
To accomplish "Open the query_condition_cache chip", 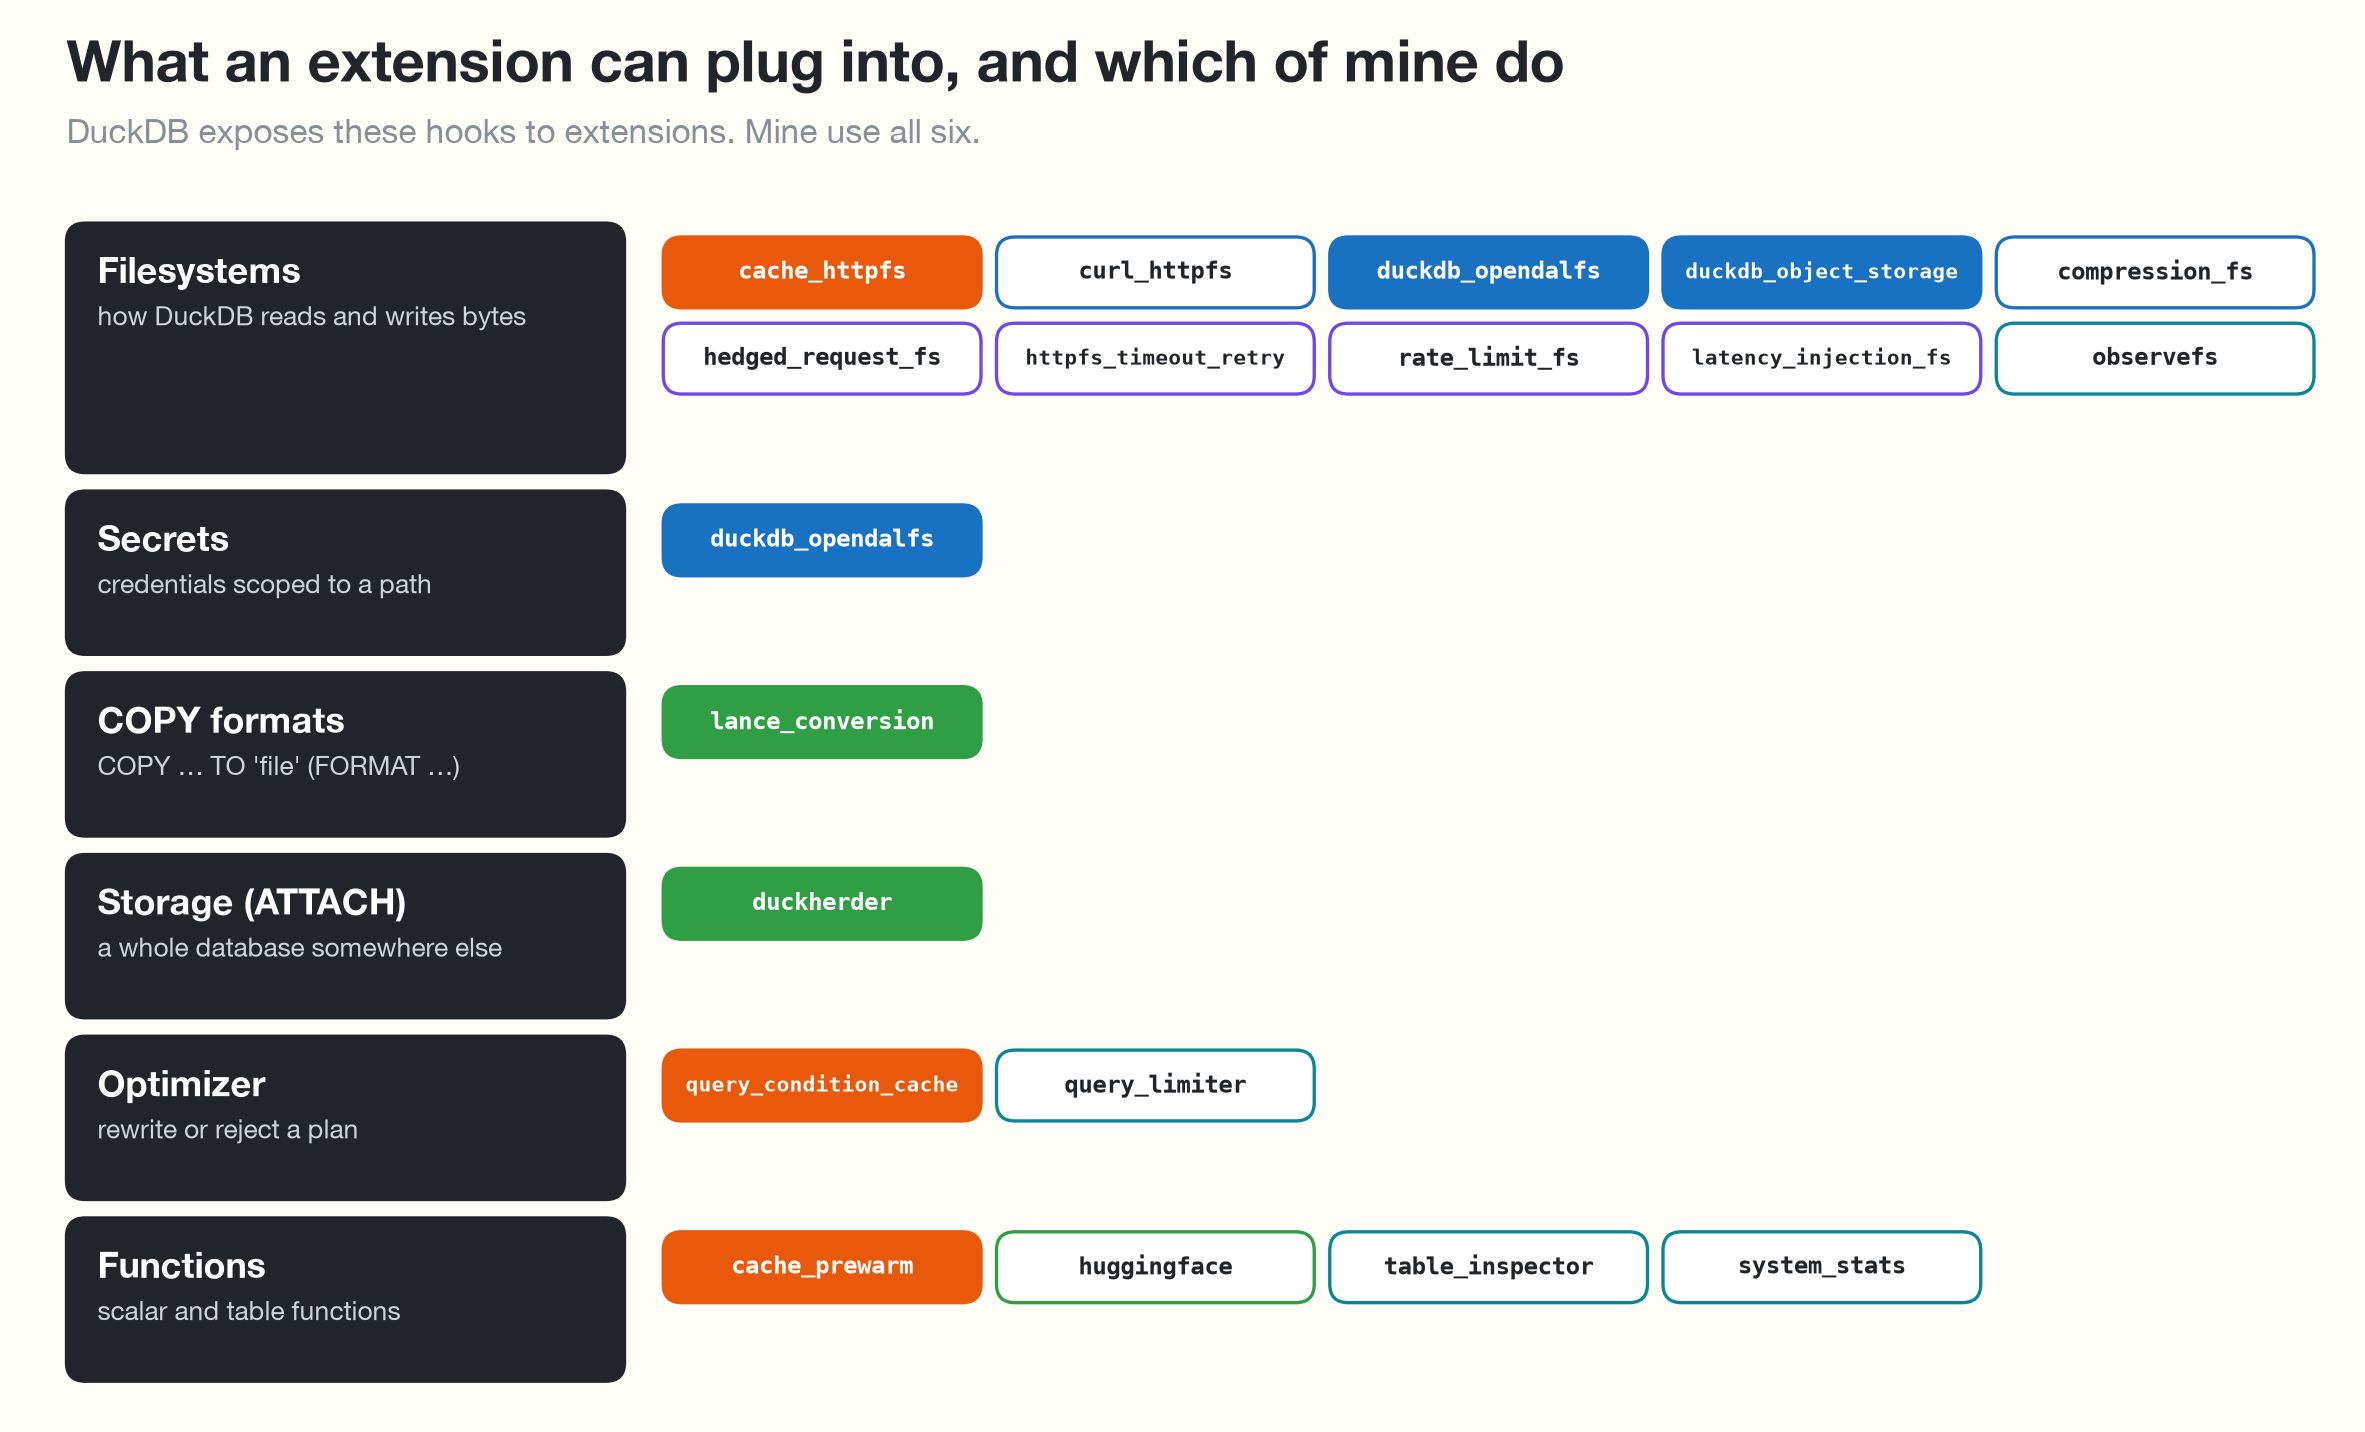I will click(x=821, y=1085).
